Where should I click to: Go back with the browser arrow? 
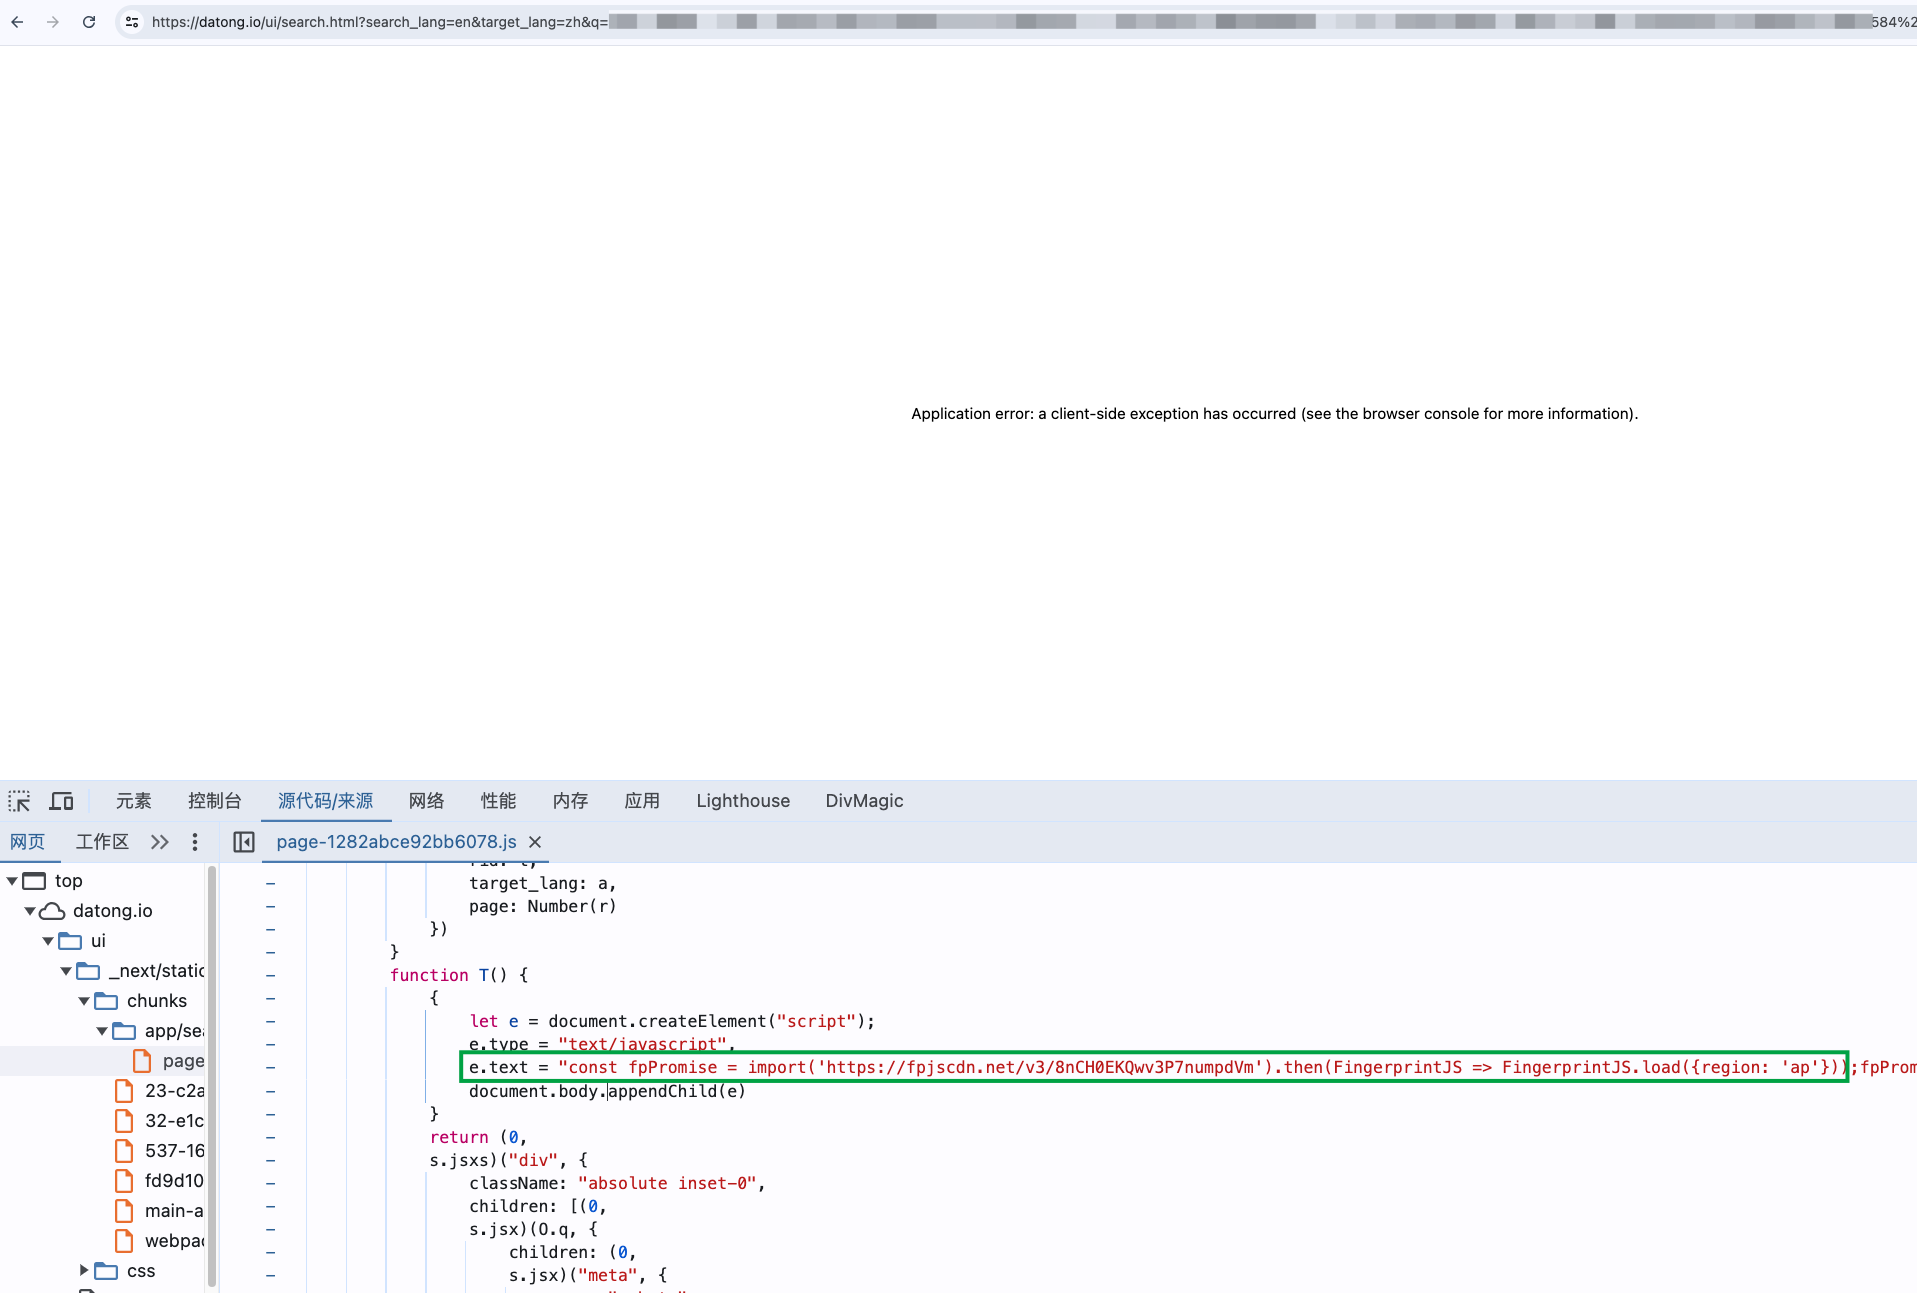[18, 22]
